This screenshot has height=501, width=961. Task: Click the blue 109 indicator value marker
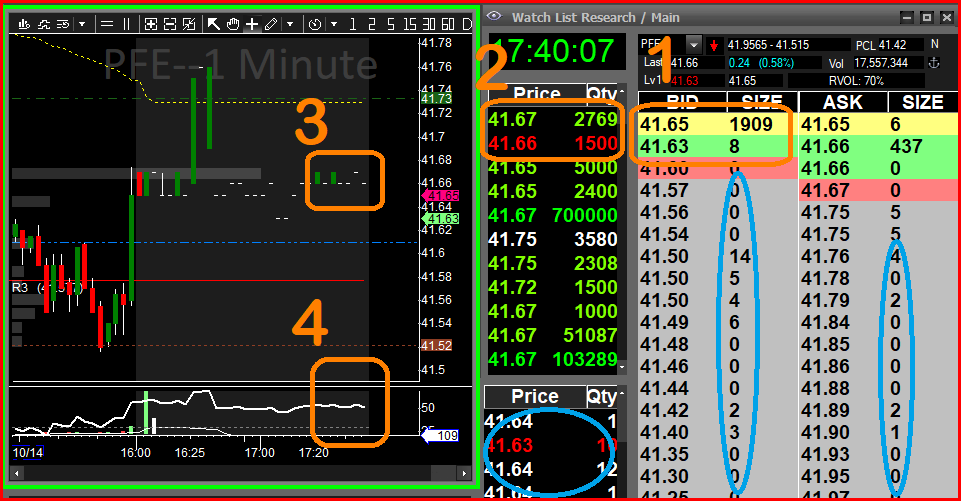tap(441, 435)
